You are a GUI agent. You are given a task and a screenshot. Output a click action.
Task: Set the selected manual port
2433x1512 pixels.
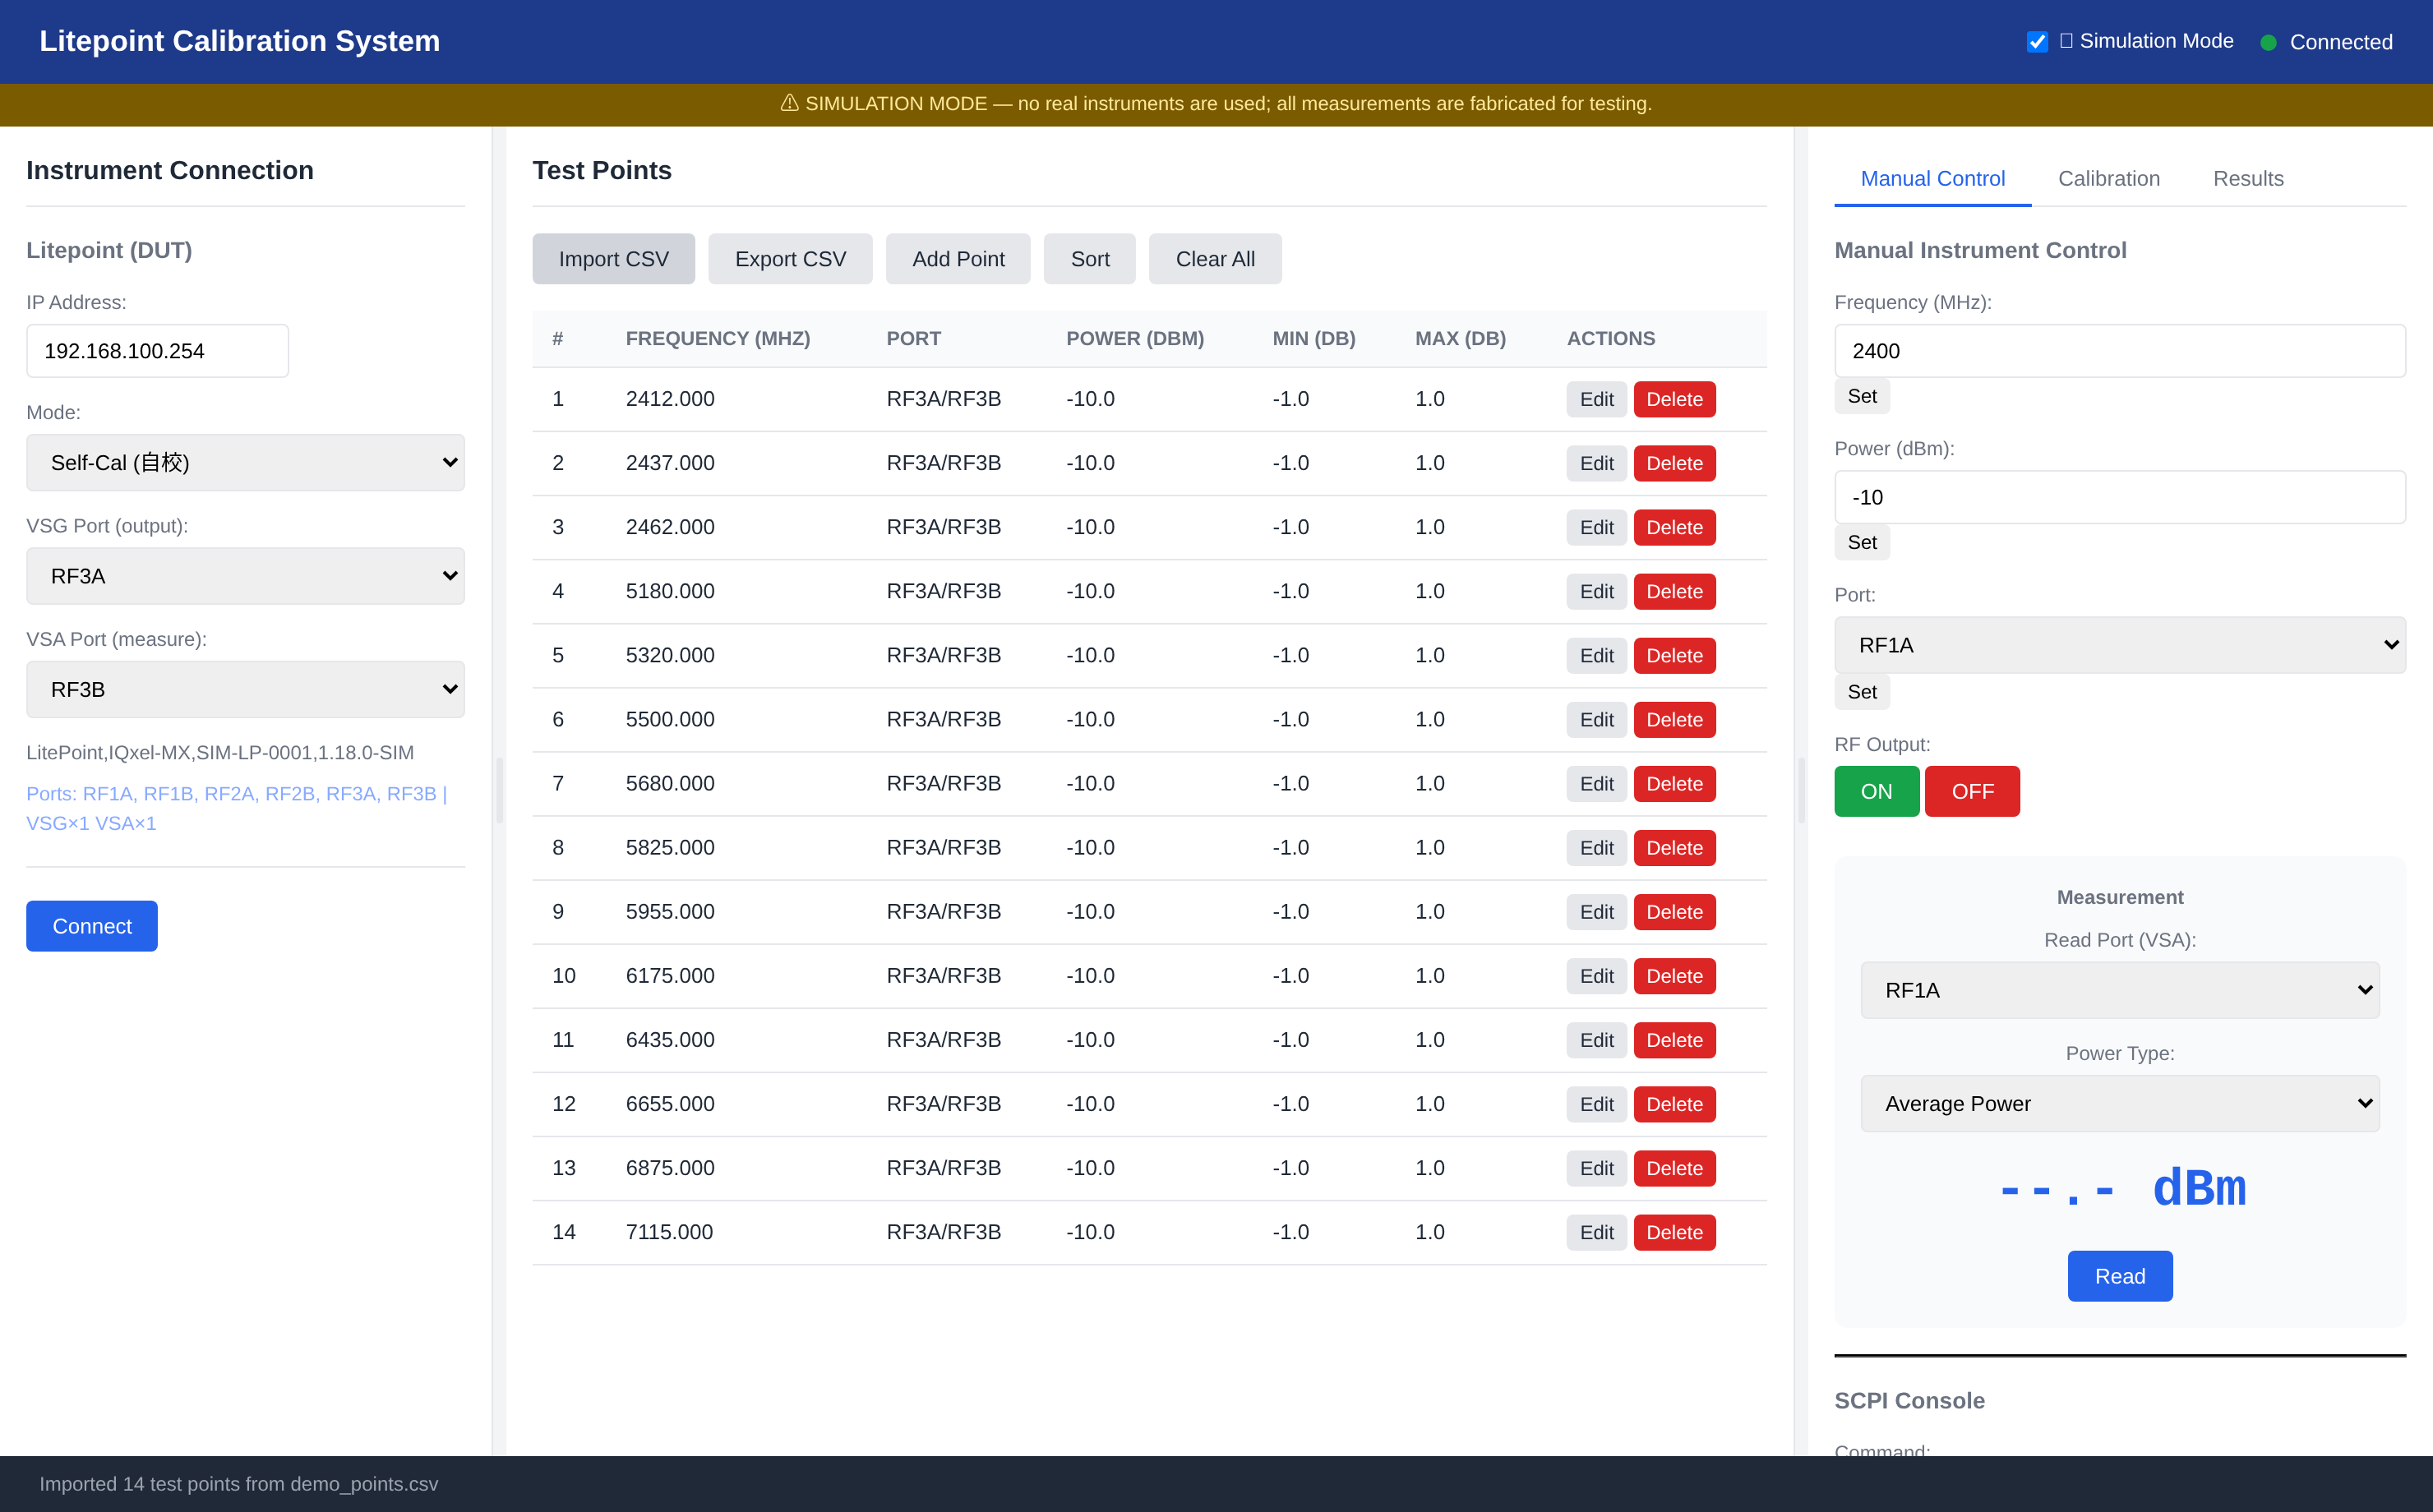click(x=1861, y=692)
